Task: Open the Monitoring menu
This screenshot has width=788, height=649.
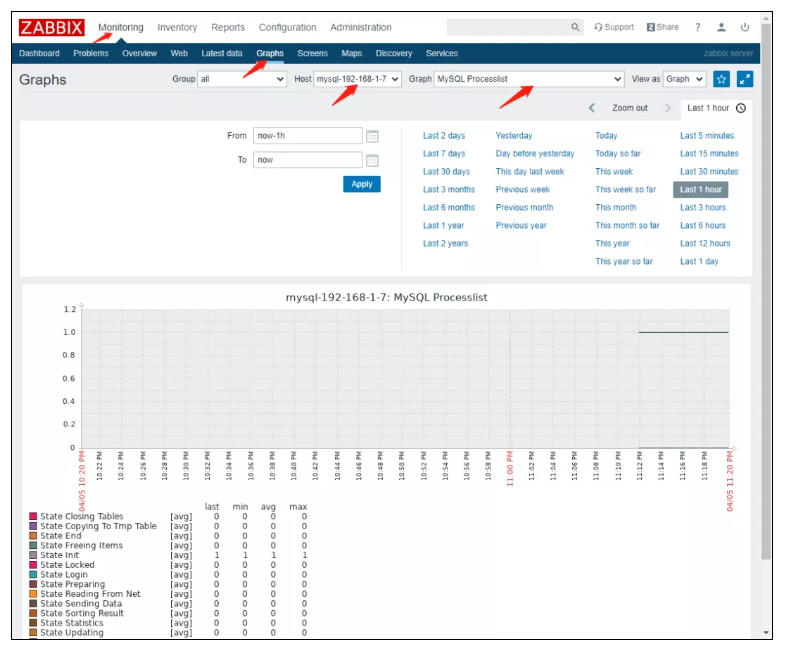Action: tap(121, 27)
